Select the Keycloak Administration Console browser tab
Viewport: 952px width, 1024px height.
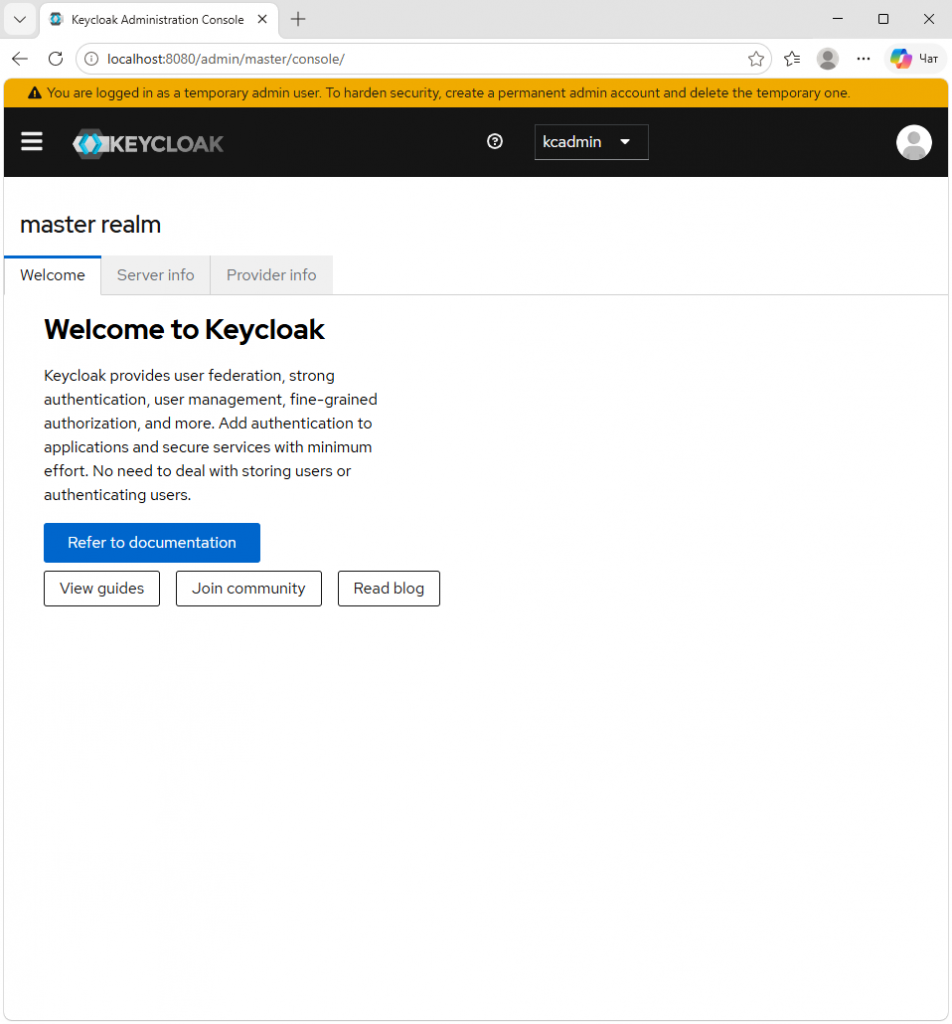click(x=159, y=20)
